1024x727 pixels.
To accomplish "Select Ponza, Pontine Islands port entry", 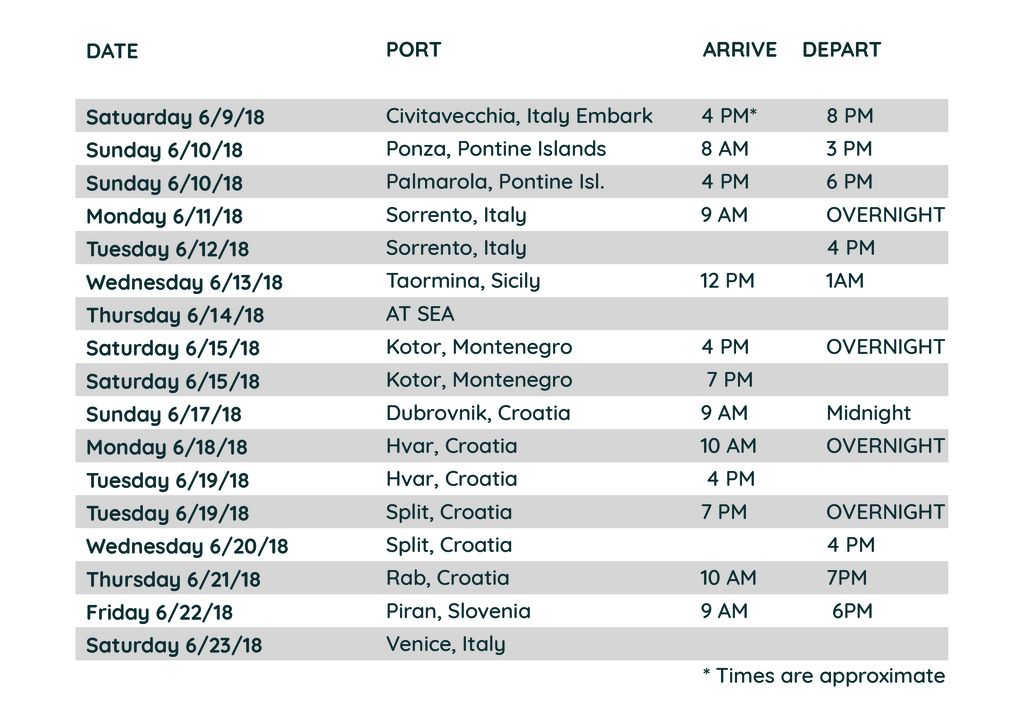I will (496, 149).
